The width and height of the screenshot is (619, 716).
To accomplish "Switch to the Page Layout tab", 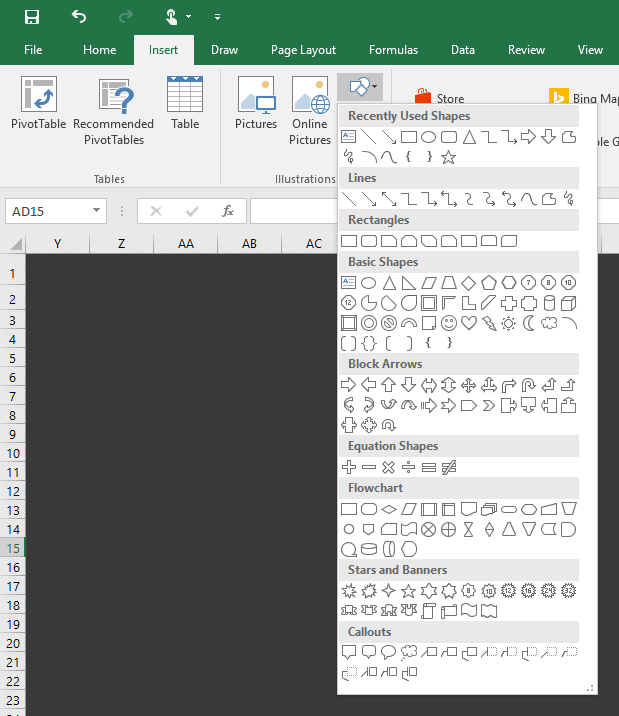I will coord(302,50).
